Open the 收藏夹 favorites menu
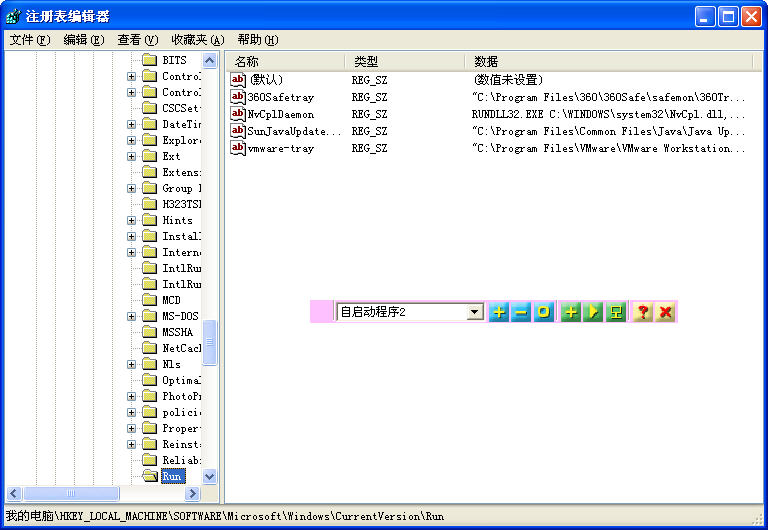 197,40
